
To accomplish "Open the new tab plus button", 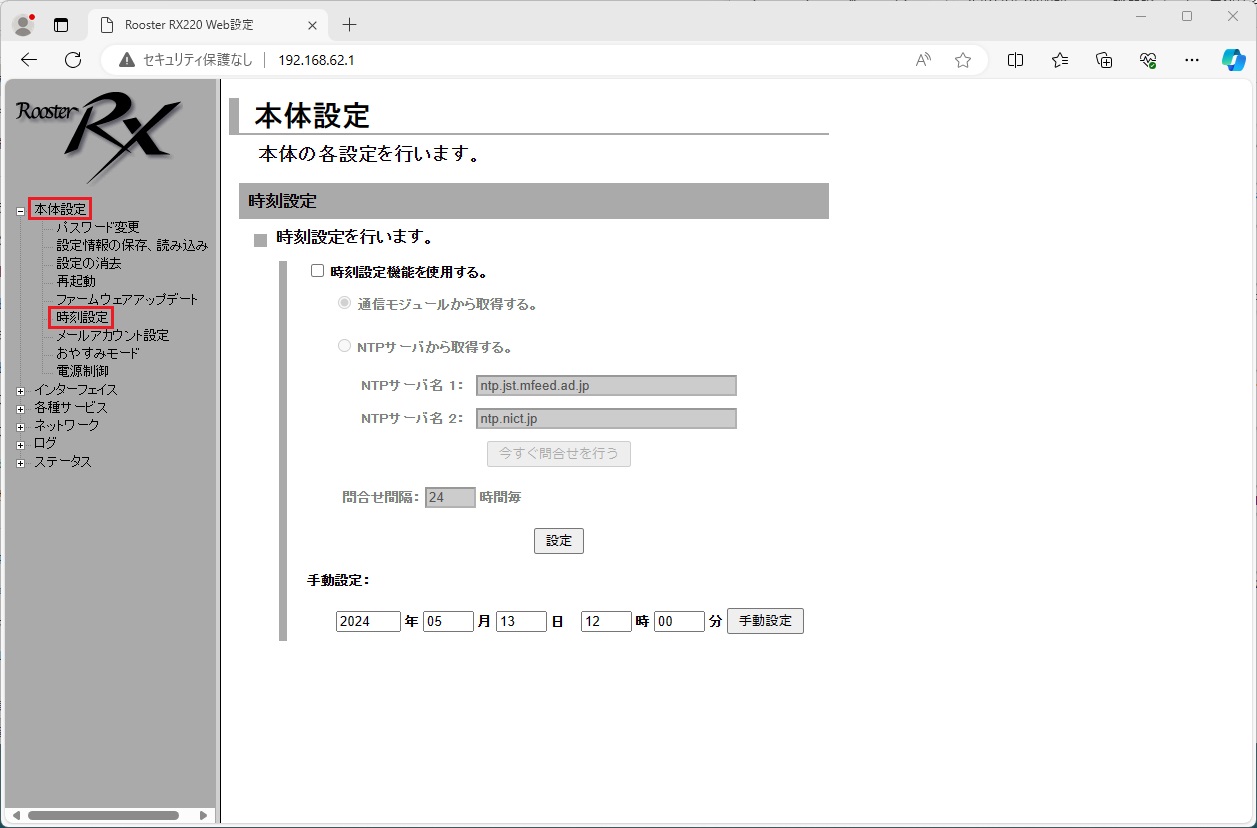I will [349, 24].
